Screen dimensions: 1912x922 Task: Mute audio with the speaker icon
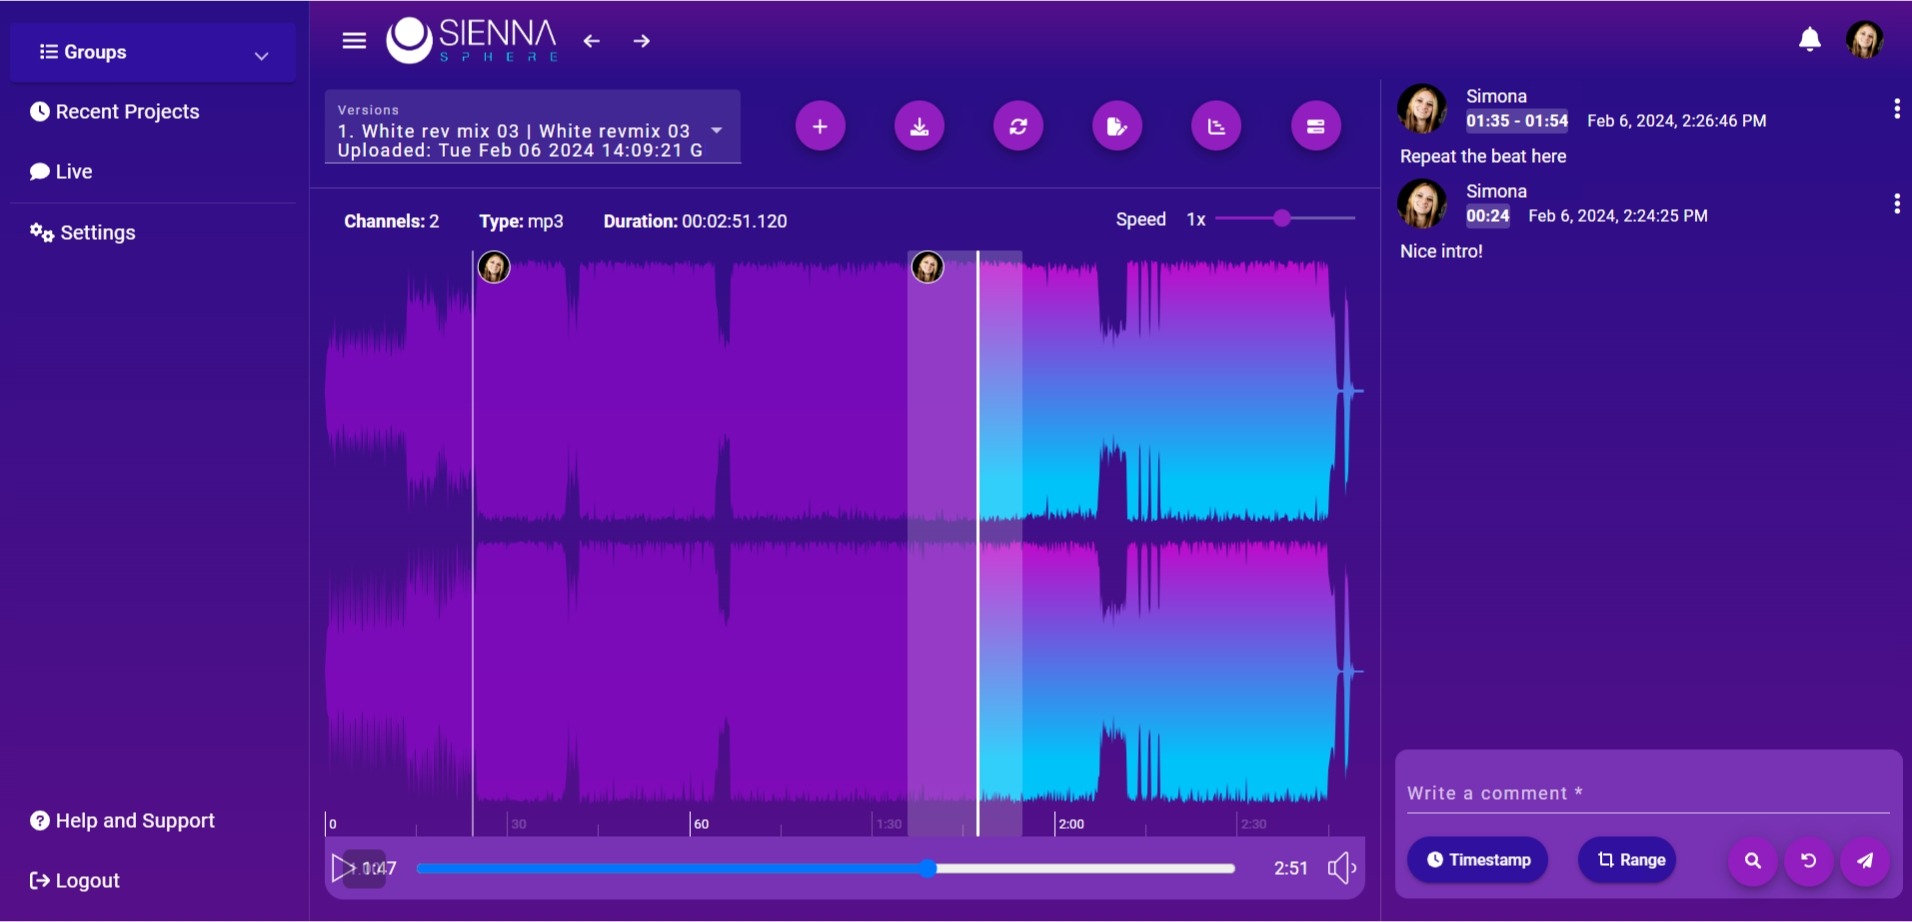tap(1341, 868)
